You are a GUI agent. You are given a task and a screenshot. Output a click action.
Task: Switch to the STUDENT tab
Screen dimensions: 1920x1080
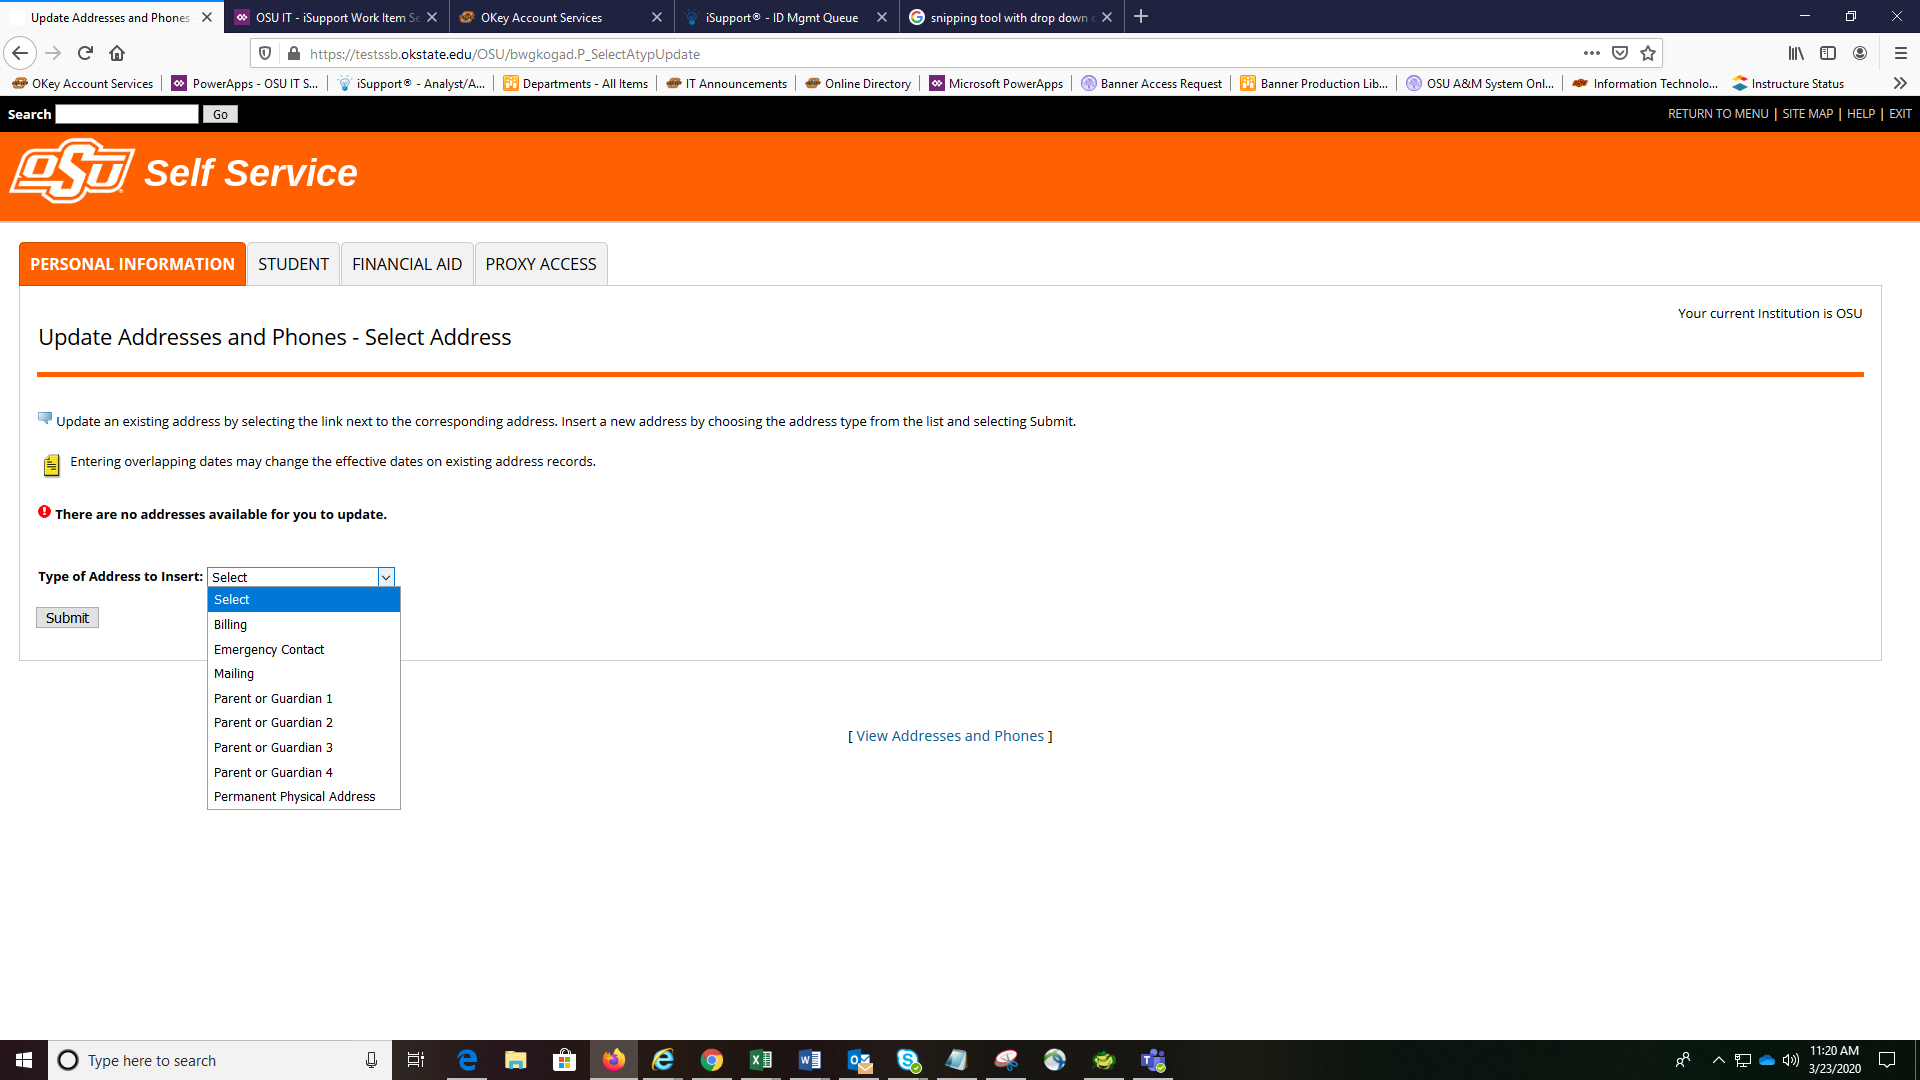tap(293, 264)
